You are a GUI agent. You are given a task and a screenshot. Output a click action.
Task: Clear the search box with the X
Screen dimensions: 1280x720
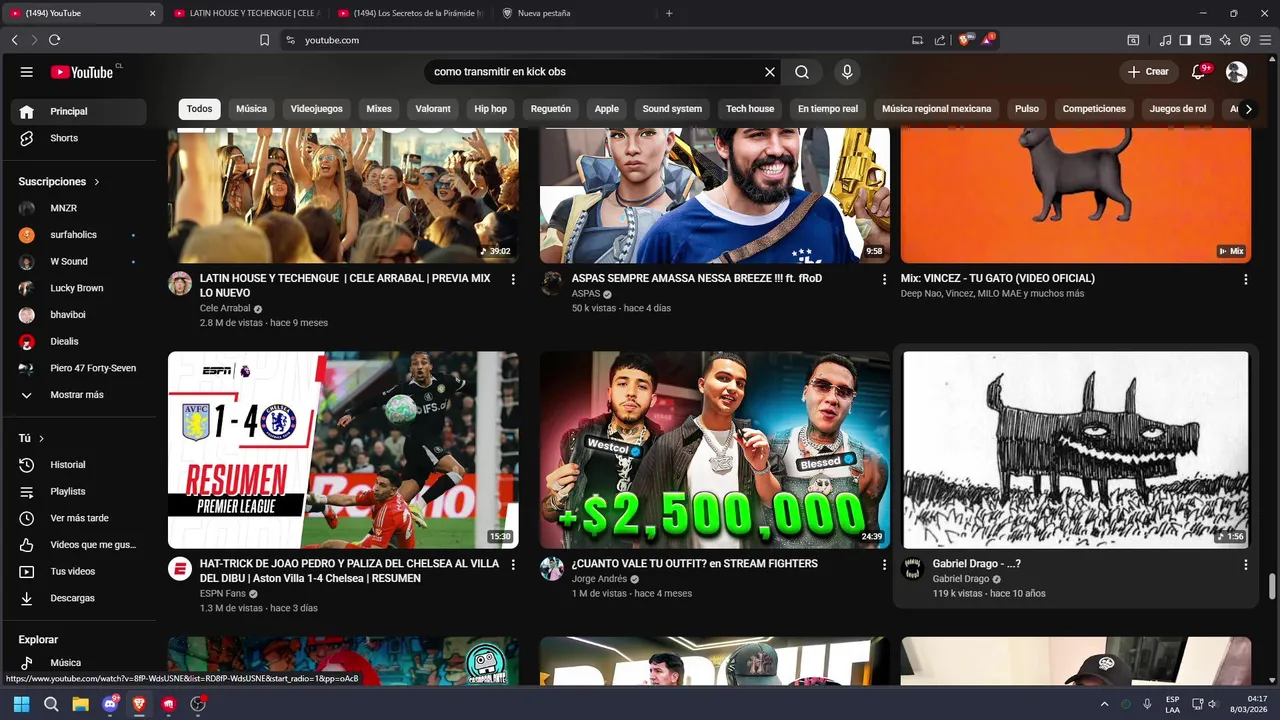(770, 72)
